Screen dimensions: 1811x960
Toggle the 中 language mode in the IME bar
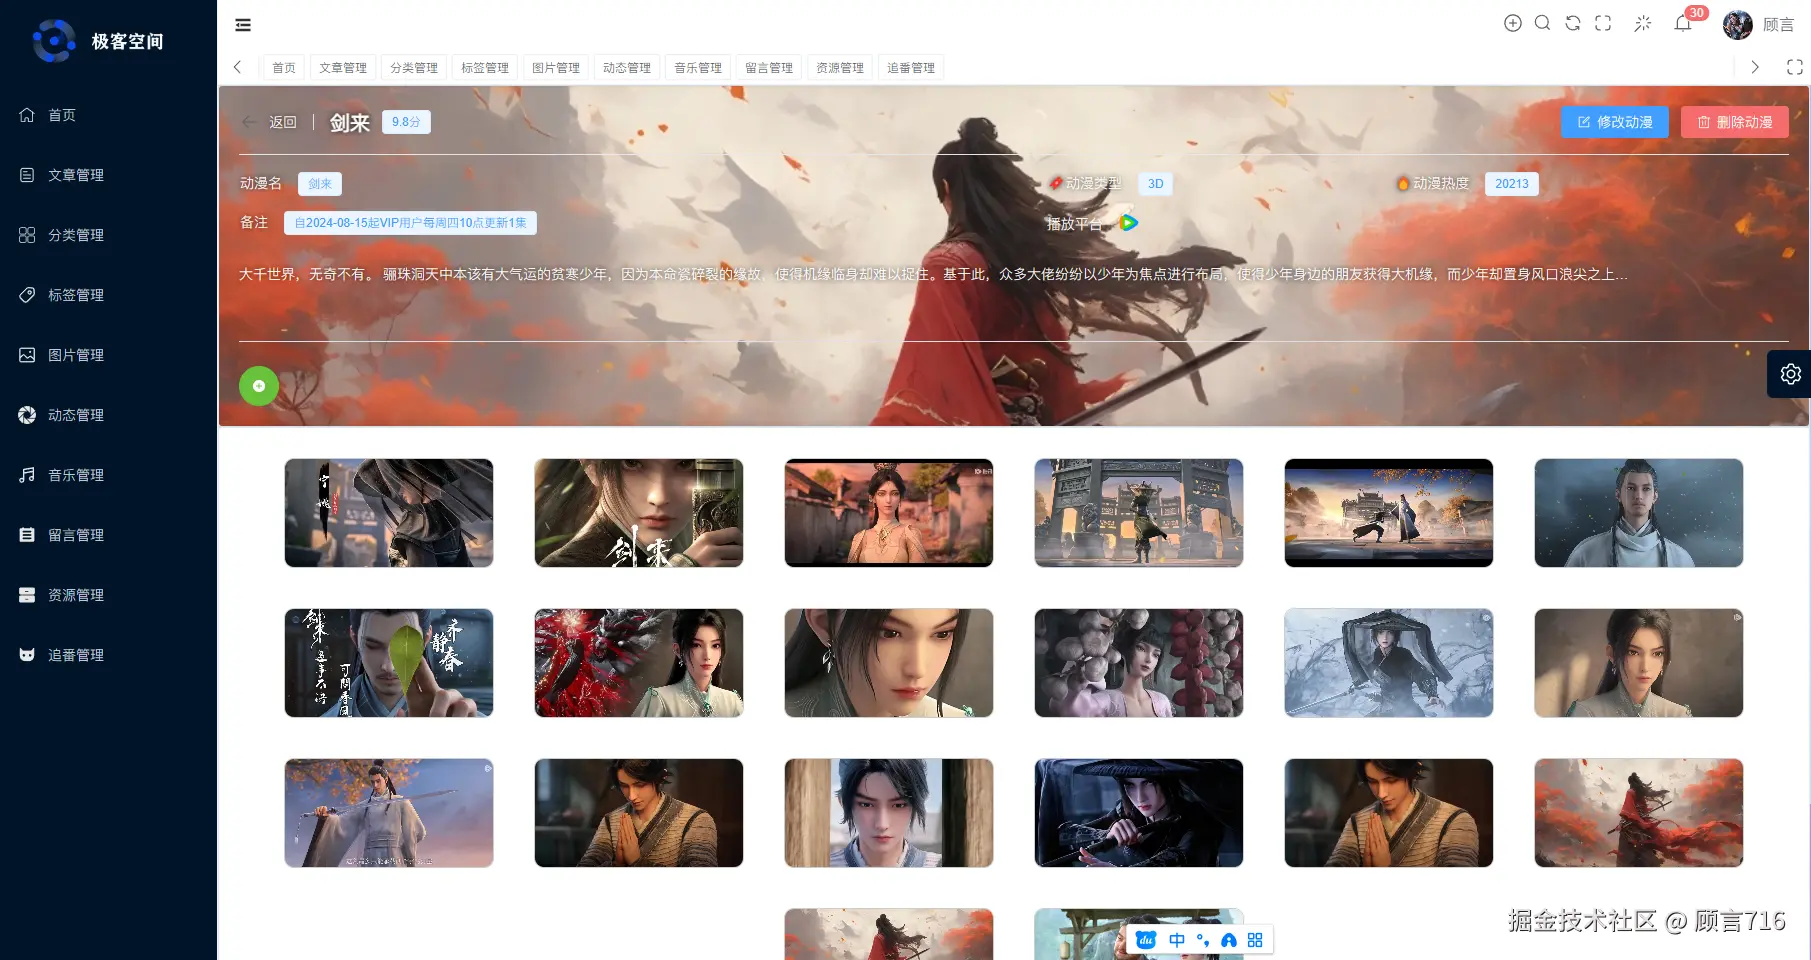1177,940
